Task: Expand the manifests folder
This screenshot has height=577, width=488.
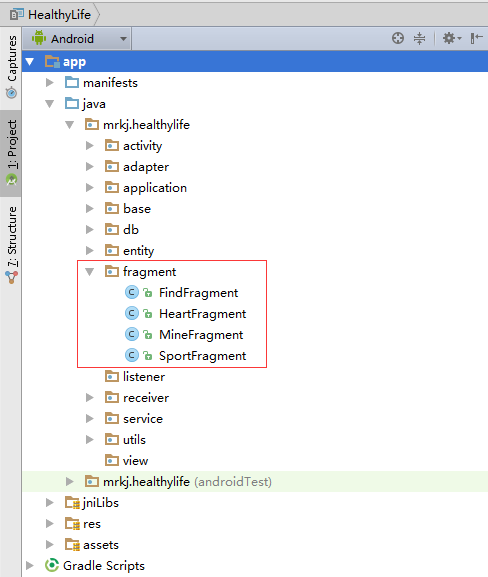Action: tap(50, 82)
